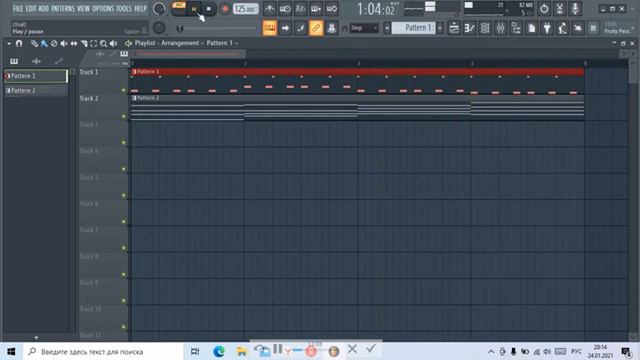Select the Playlist playback speaker tool
The height and width of the screenshot is (360, 640).
pyautogui.click(x=113, y=43)
